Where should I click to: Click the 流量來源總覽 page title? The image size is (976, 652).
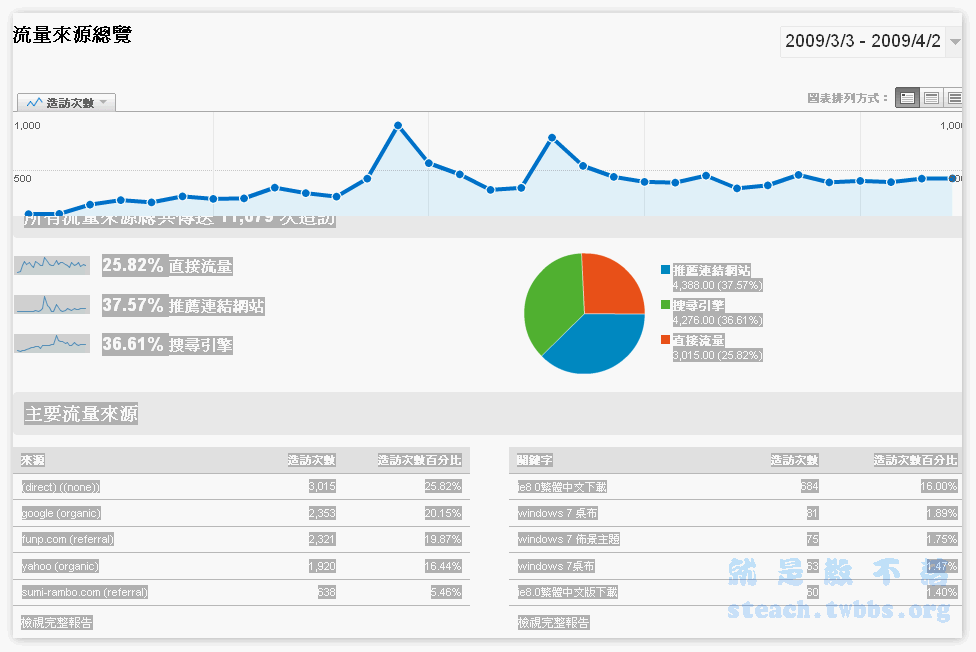72,35
